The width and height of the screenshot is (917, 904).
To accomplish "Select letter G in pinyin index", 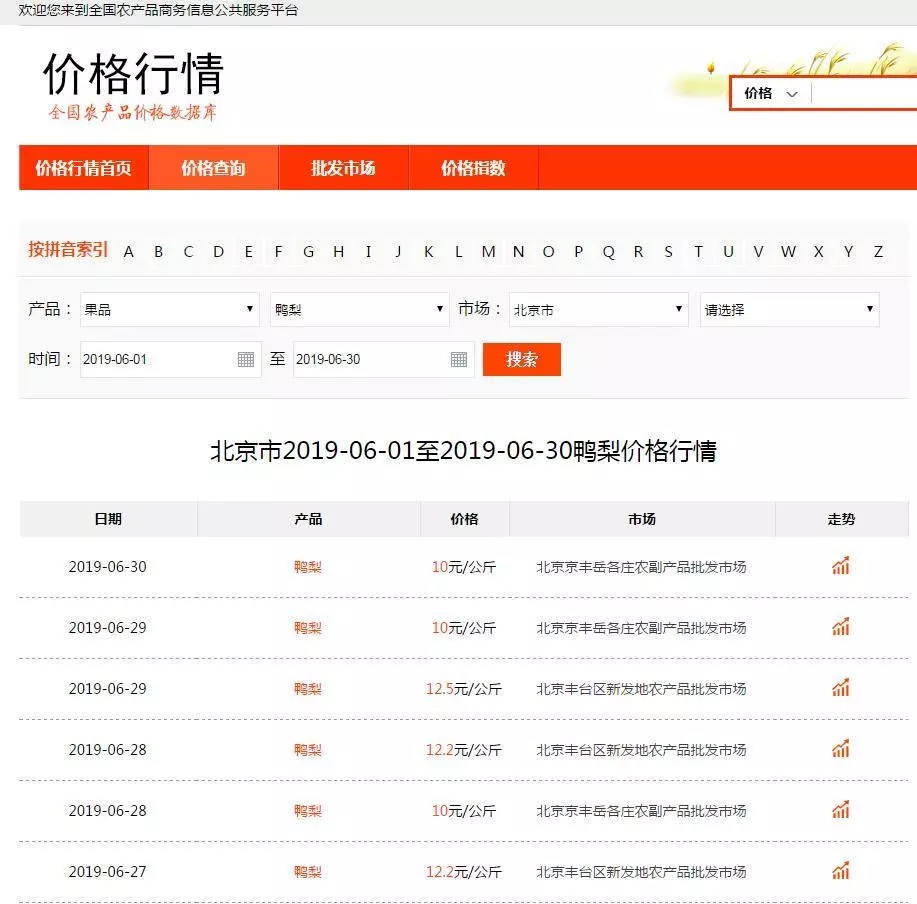I will point(308,251).
